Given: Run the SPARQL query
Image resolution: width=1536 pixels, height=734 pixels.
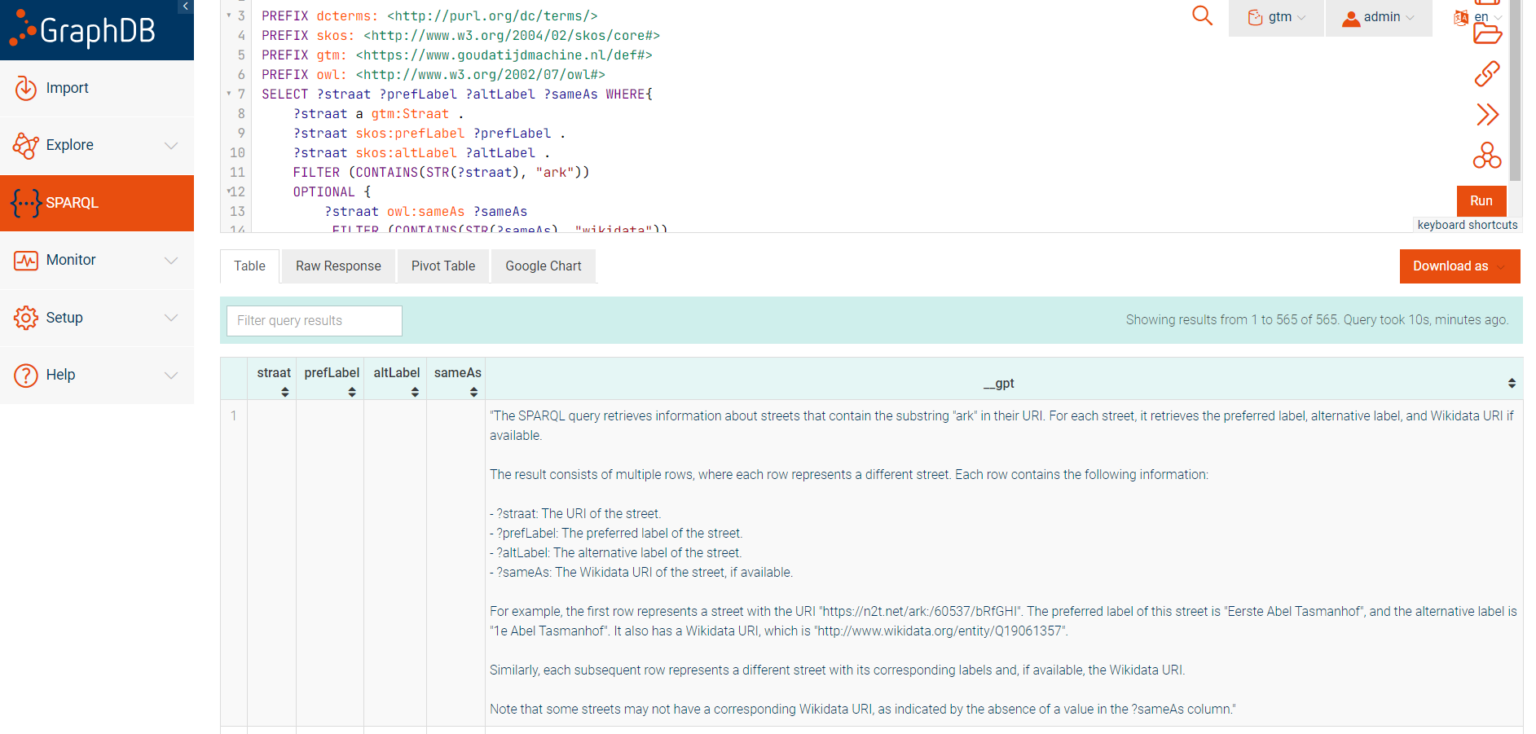Looking at the screenshot, I should pos(1481,200).
